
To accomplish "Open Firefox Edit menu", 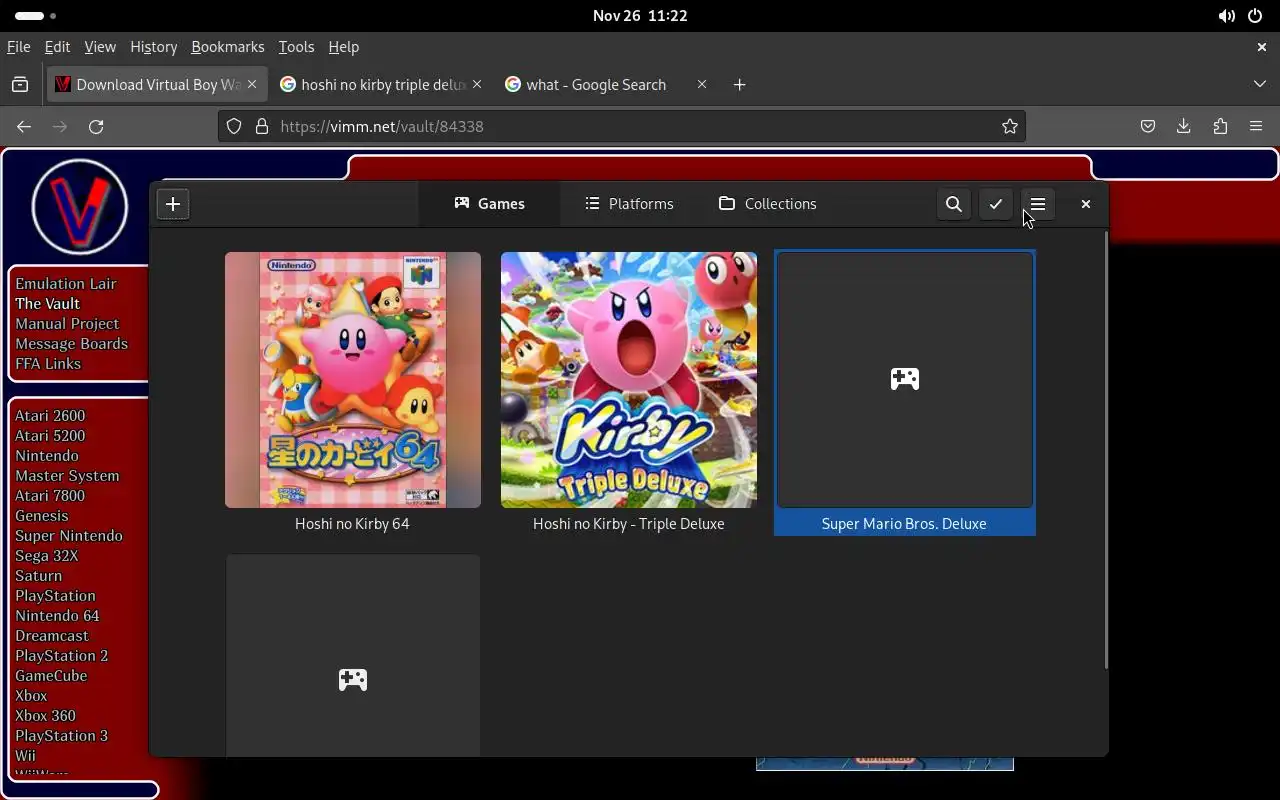I will [x=57, y=47].
